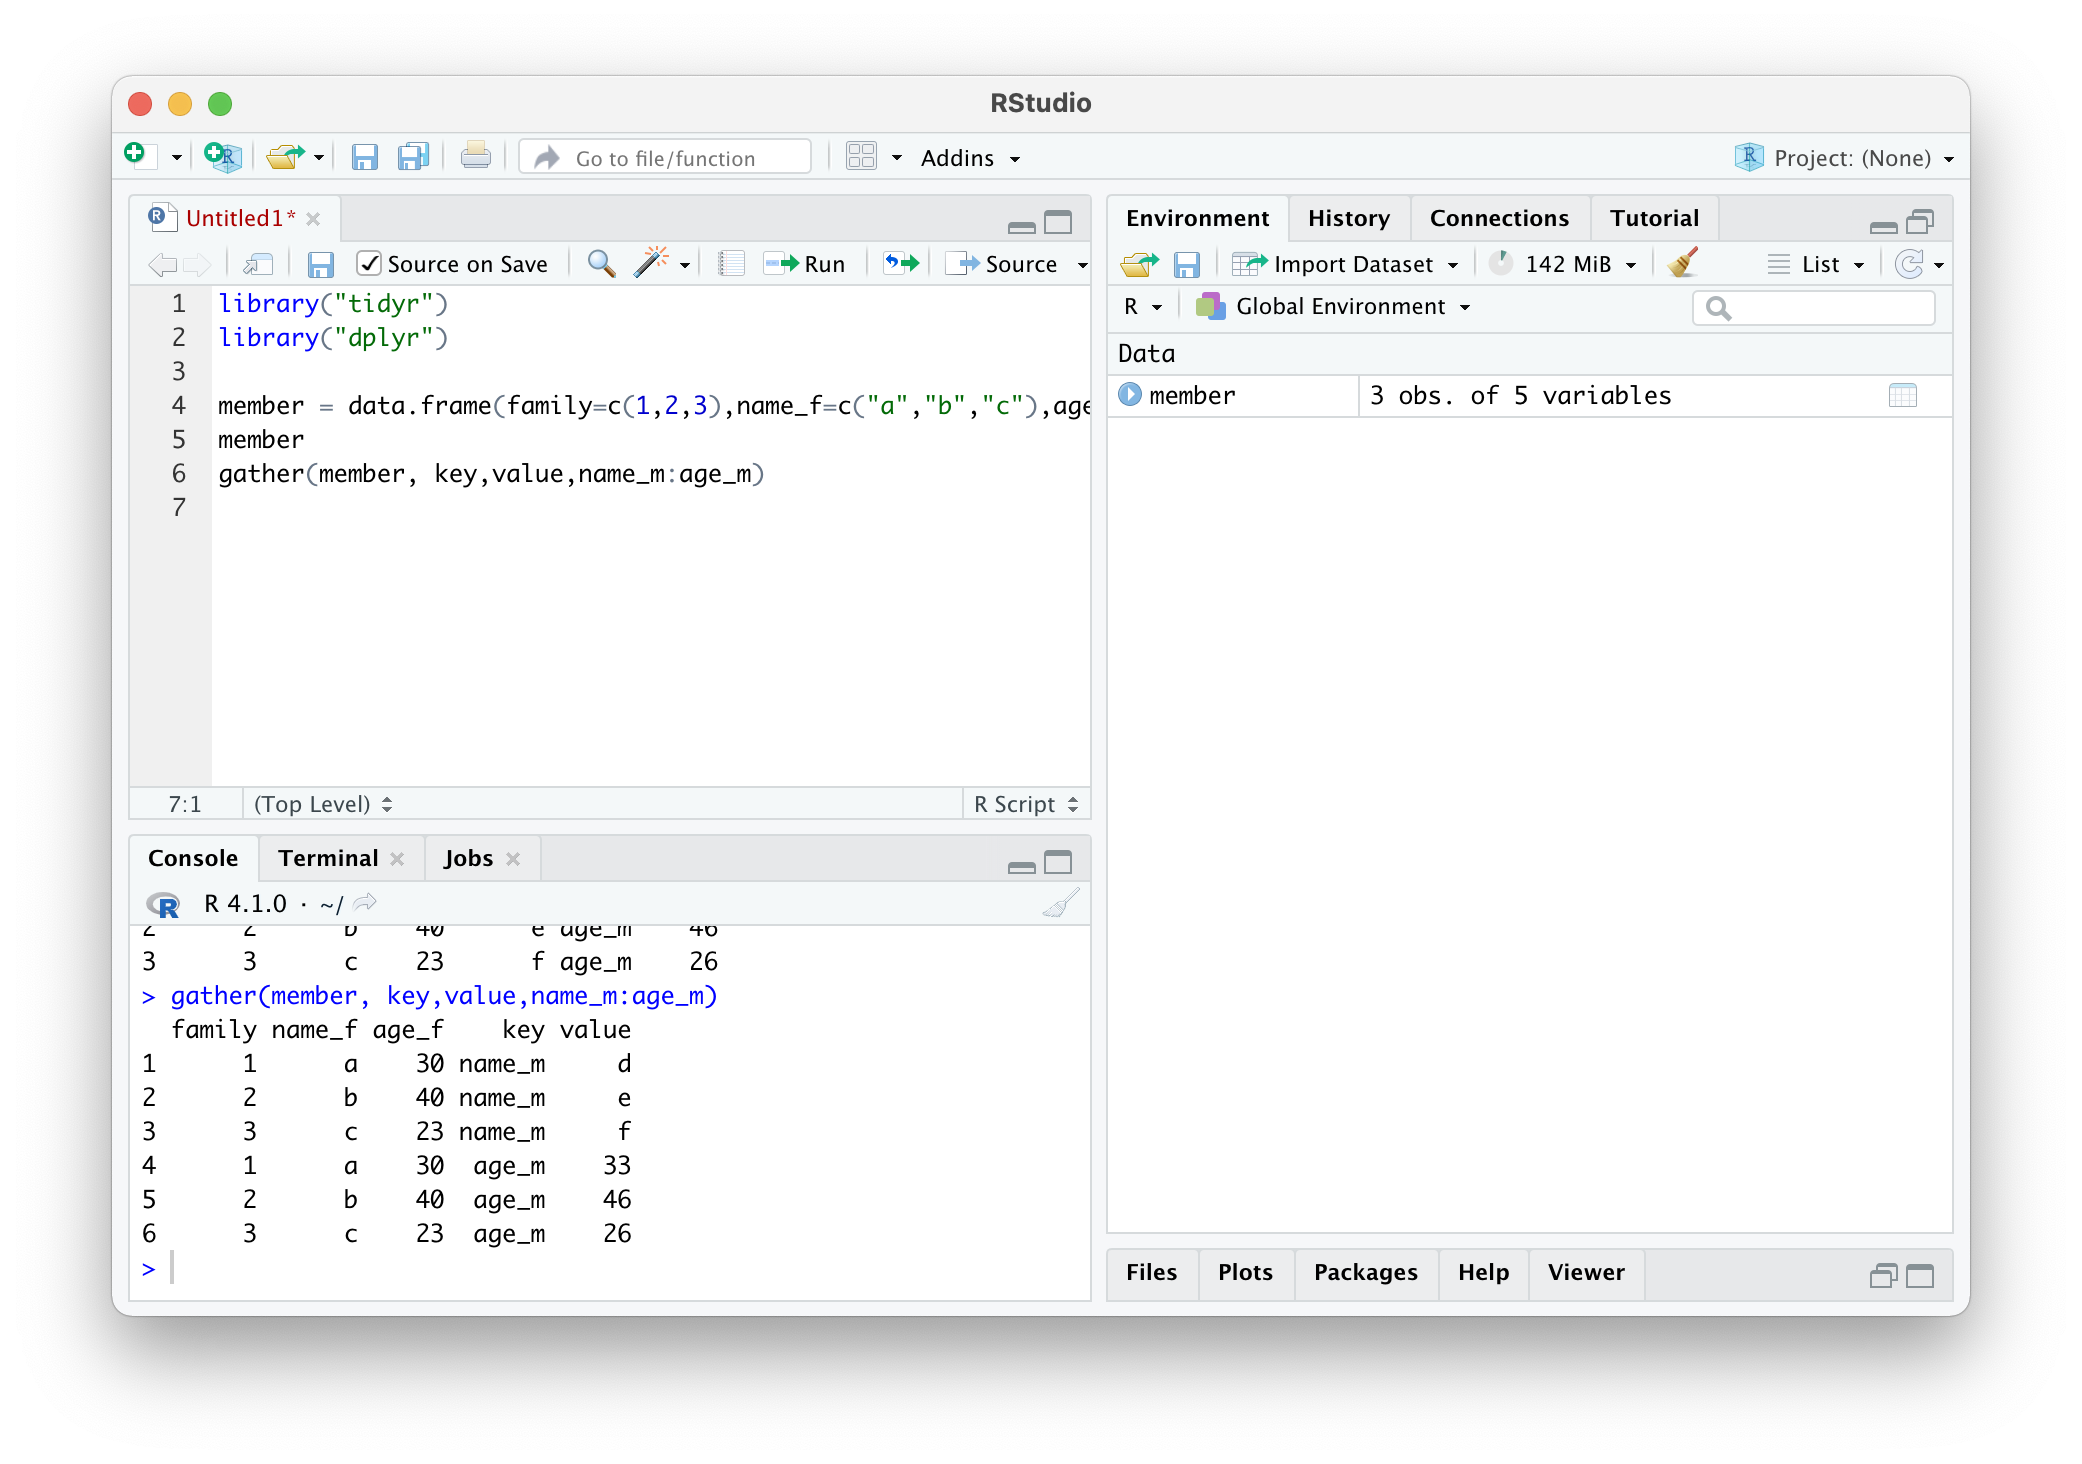This screenshot has width=2082, height=1464.
Task: Run the current line button
Action: click(x=805, y=264)
